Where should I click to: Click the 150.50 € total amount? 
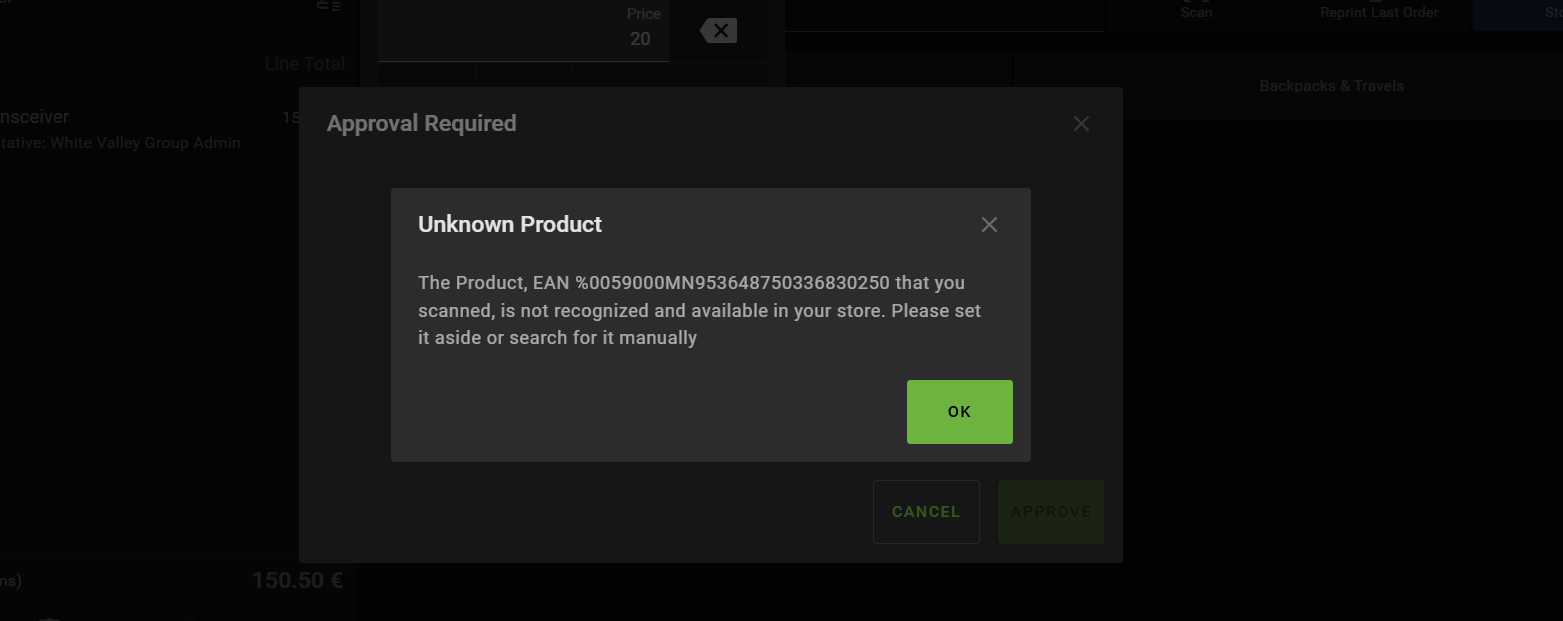point(297,581)
